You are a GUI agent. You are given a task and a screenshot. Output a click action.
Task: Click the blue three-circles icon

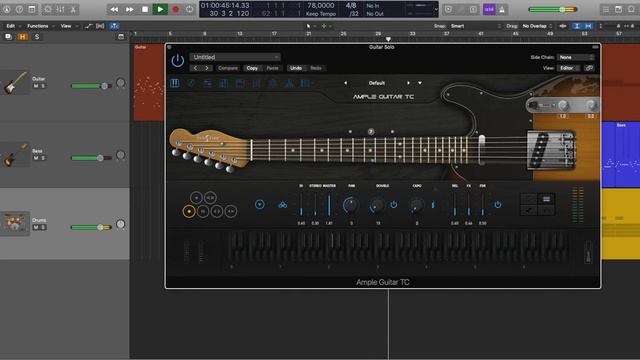click(x=282, y=204)
